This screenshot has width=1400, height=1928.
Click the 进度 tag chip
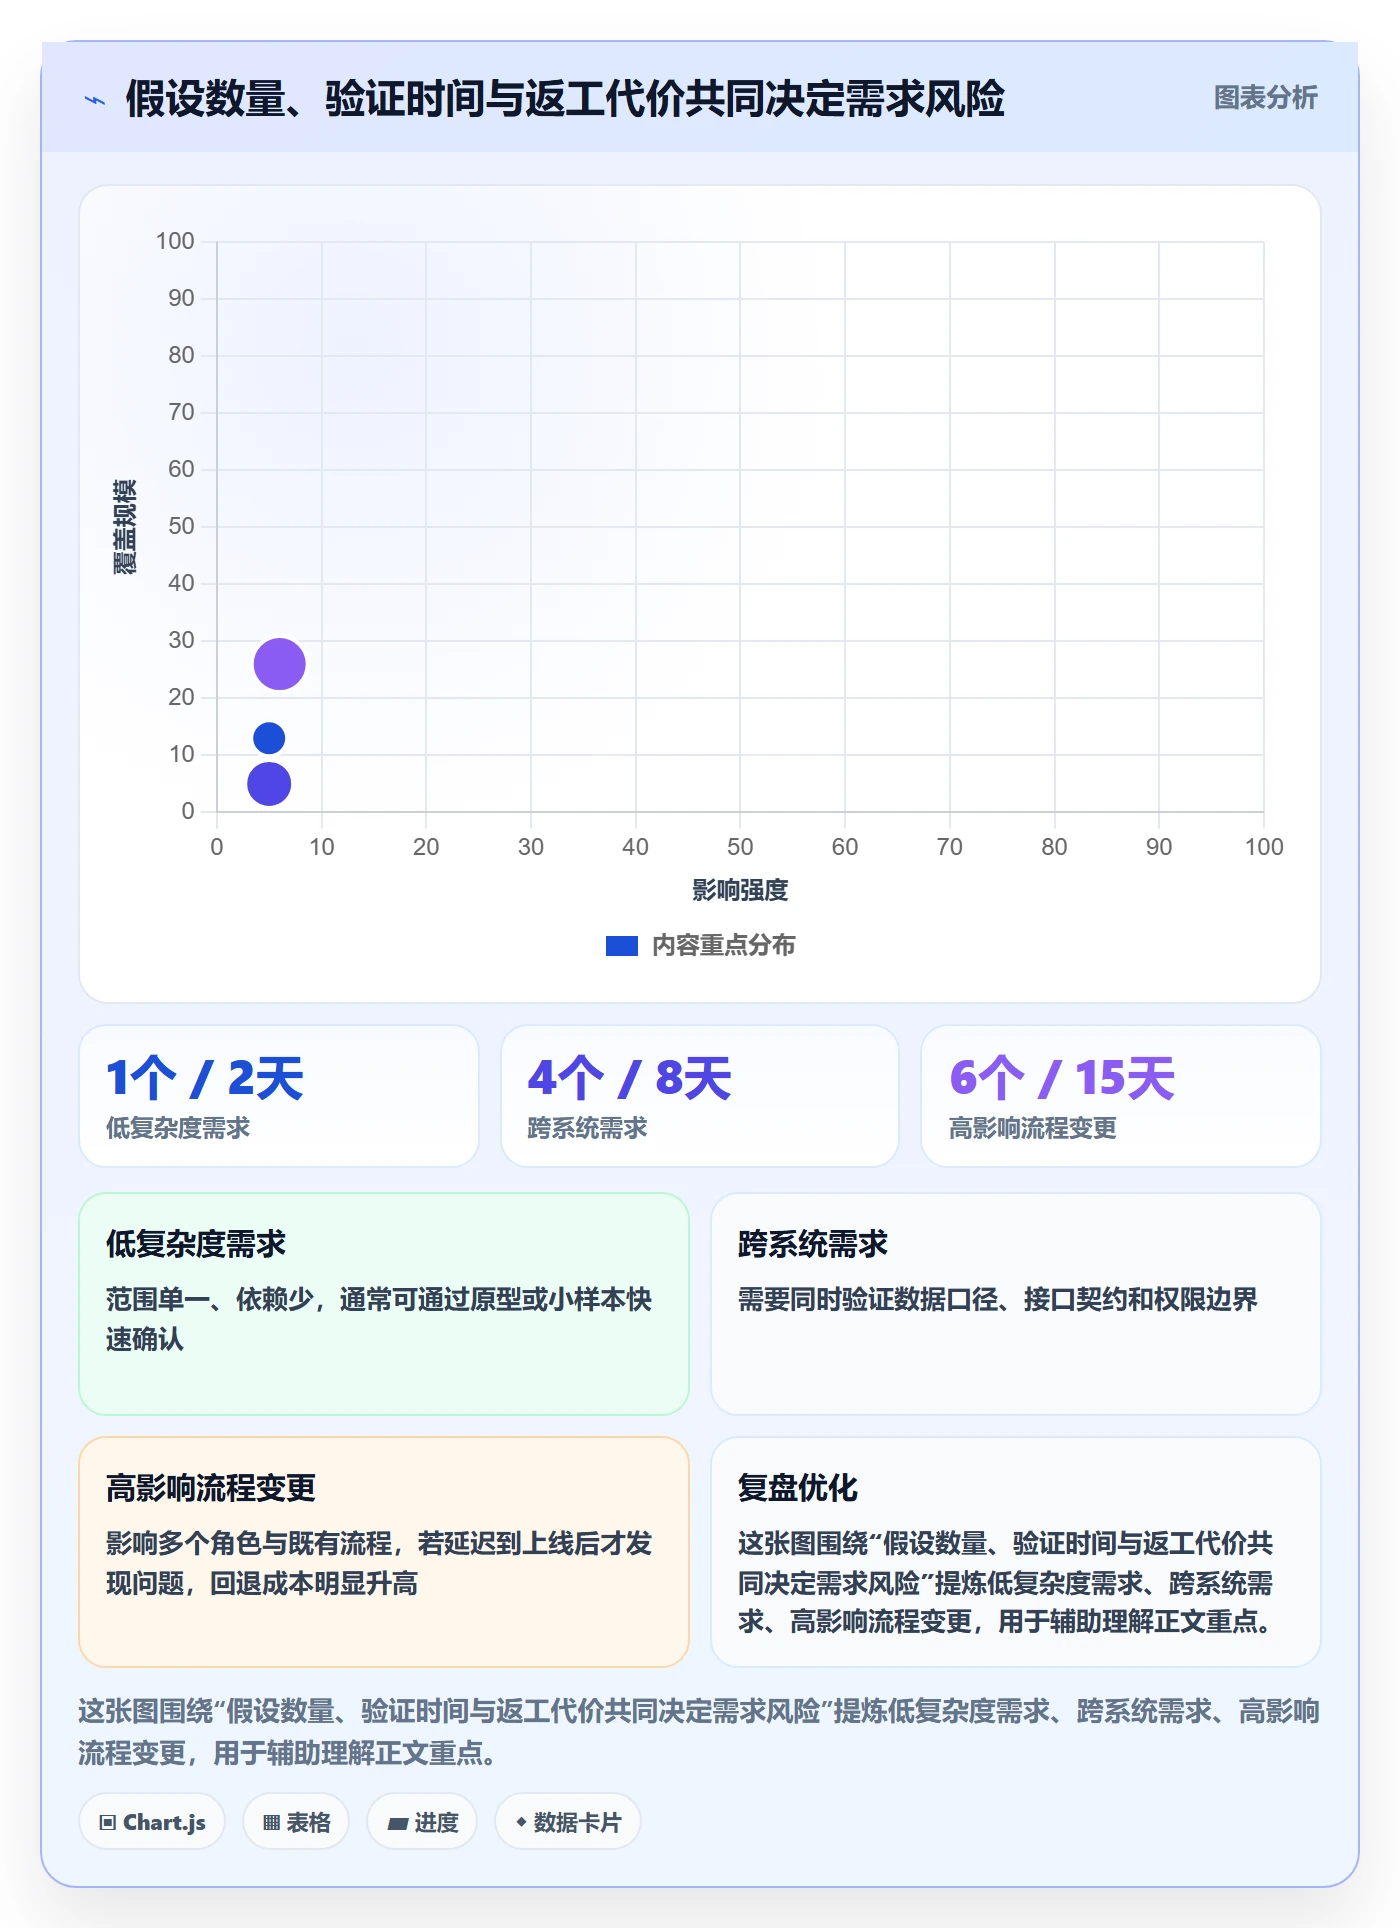click(x=422, y=1822)
